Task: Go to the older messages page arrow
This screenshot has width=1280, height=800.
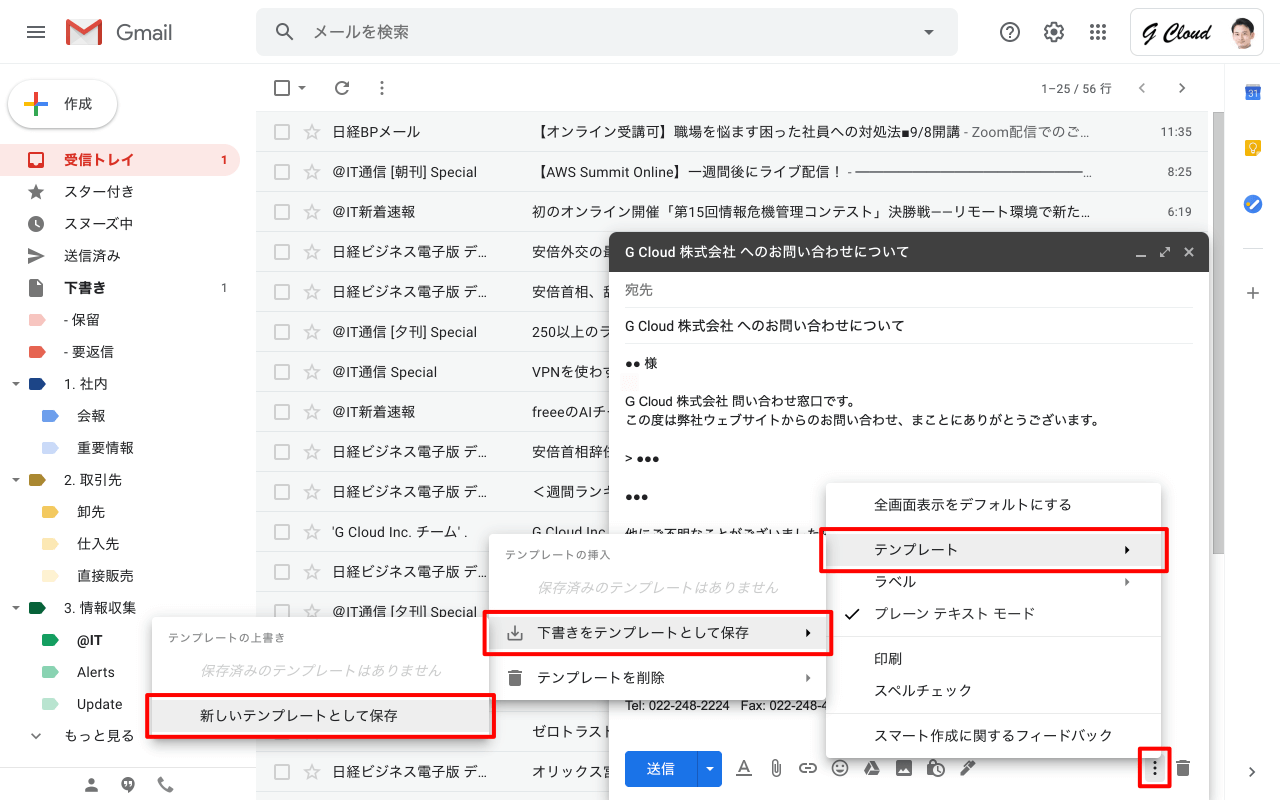Action: [1182, 88]
